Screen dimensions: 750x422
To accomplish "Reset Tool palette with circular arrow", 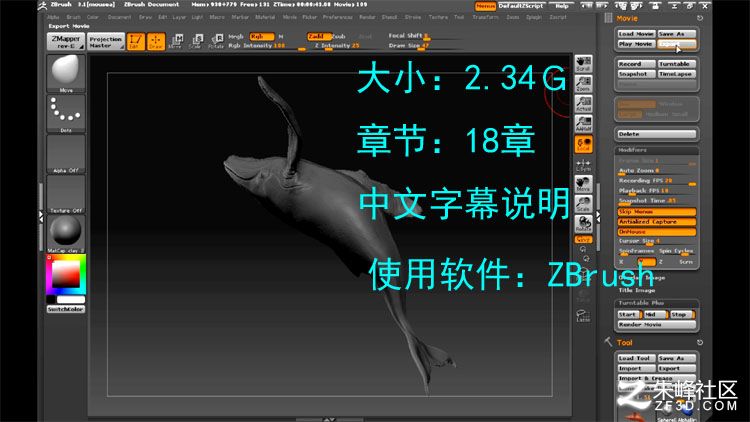I will click(x=700, y=343).
